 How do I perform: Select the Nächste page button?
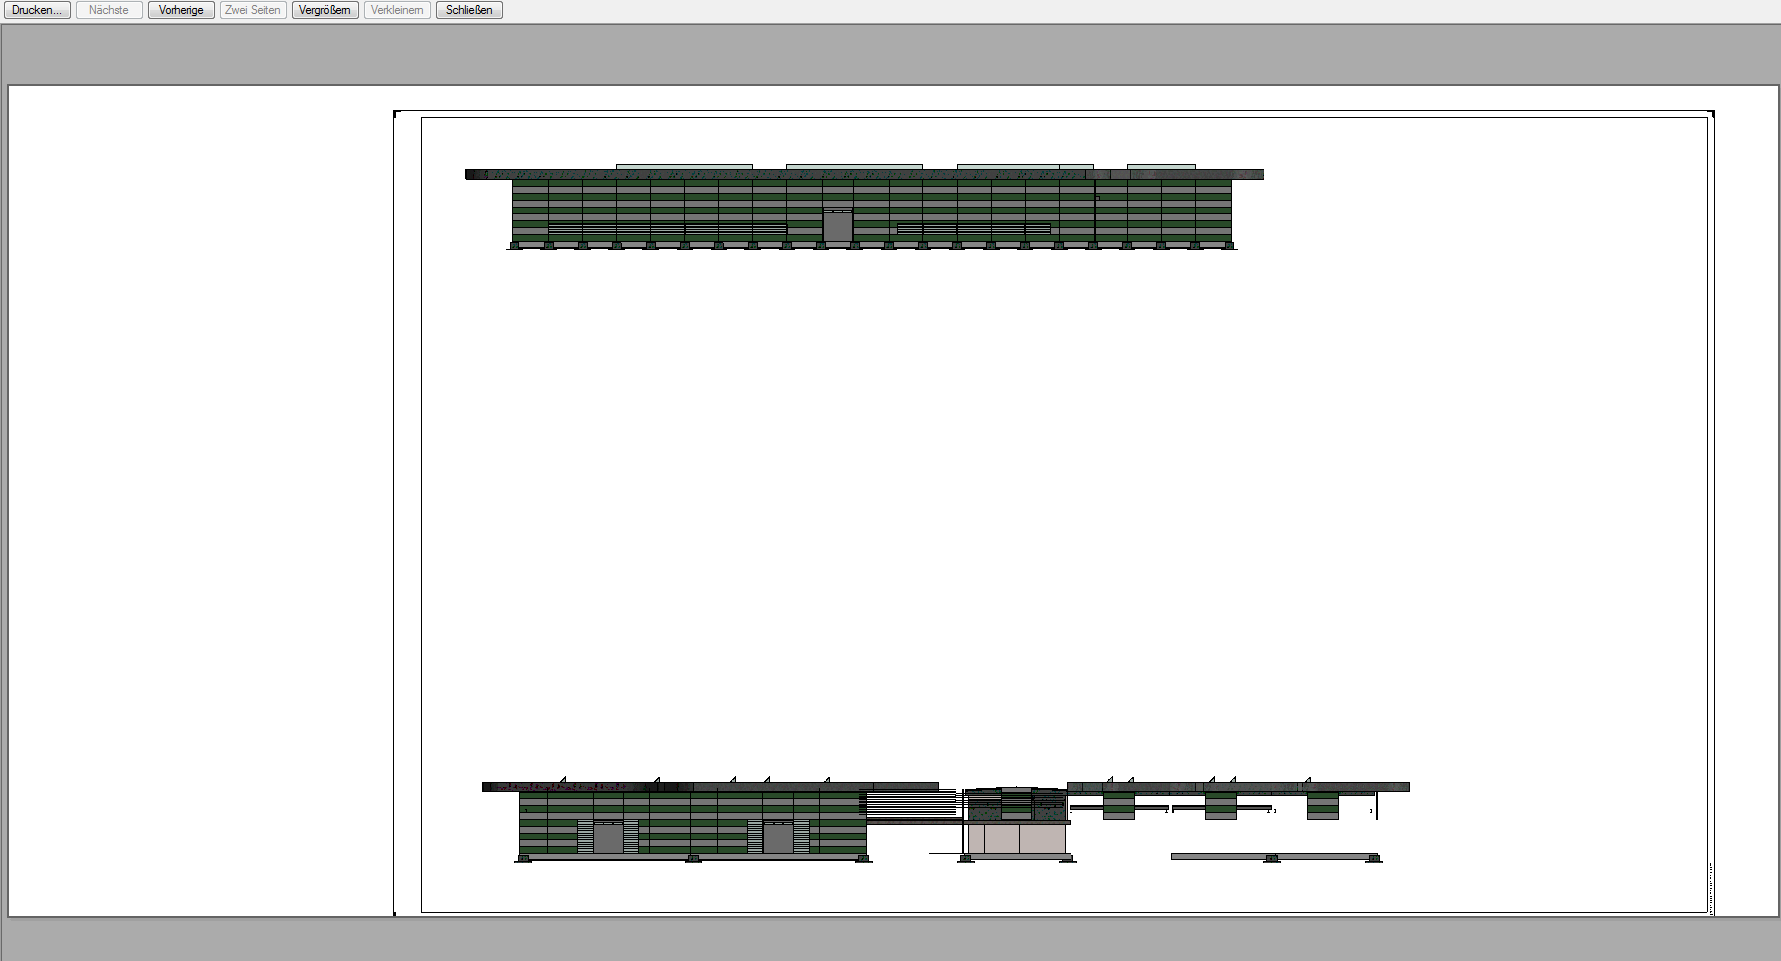click(x=109, y=10)
